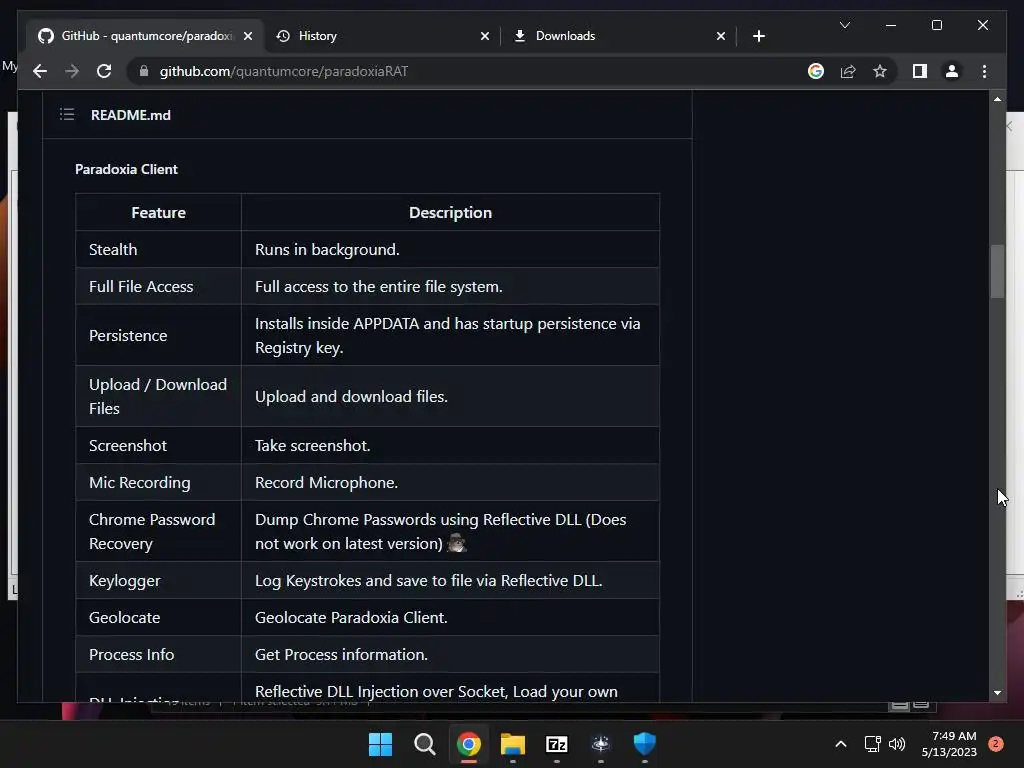This screenshot has width=1024, height=768.
Task: Click 'Record Microphone.' description
Action: [x=326, y=483]
